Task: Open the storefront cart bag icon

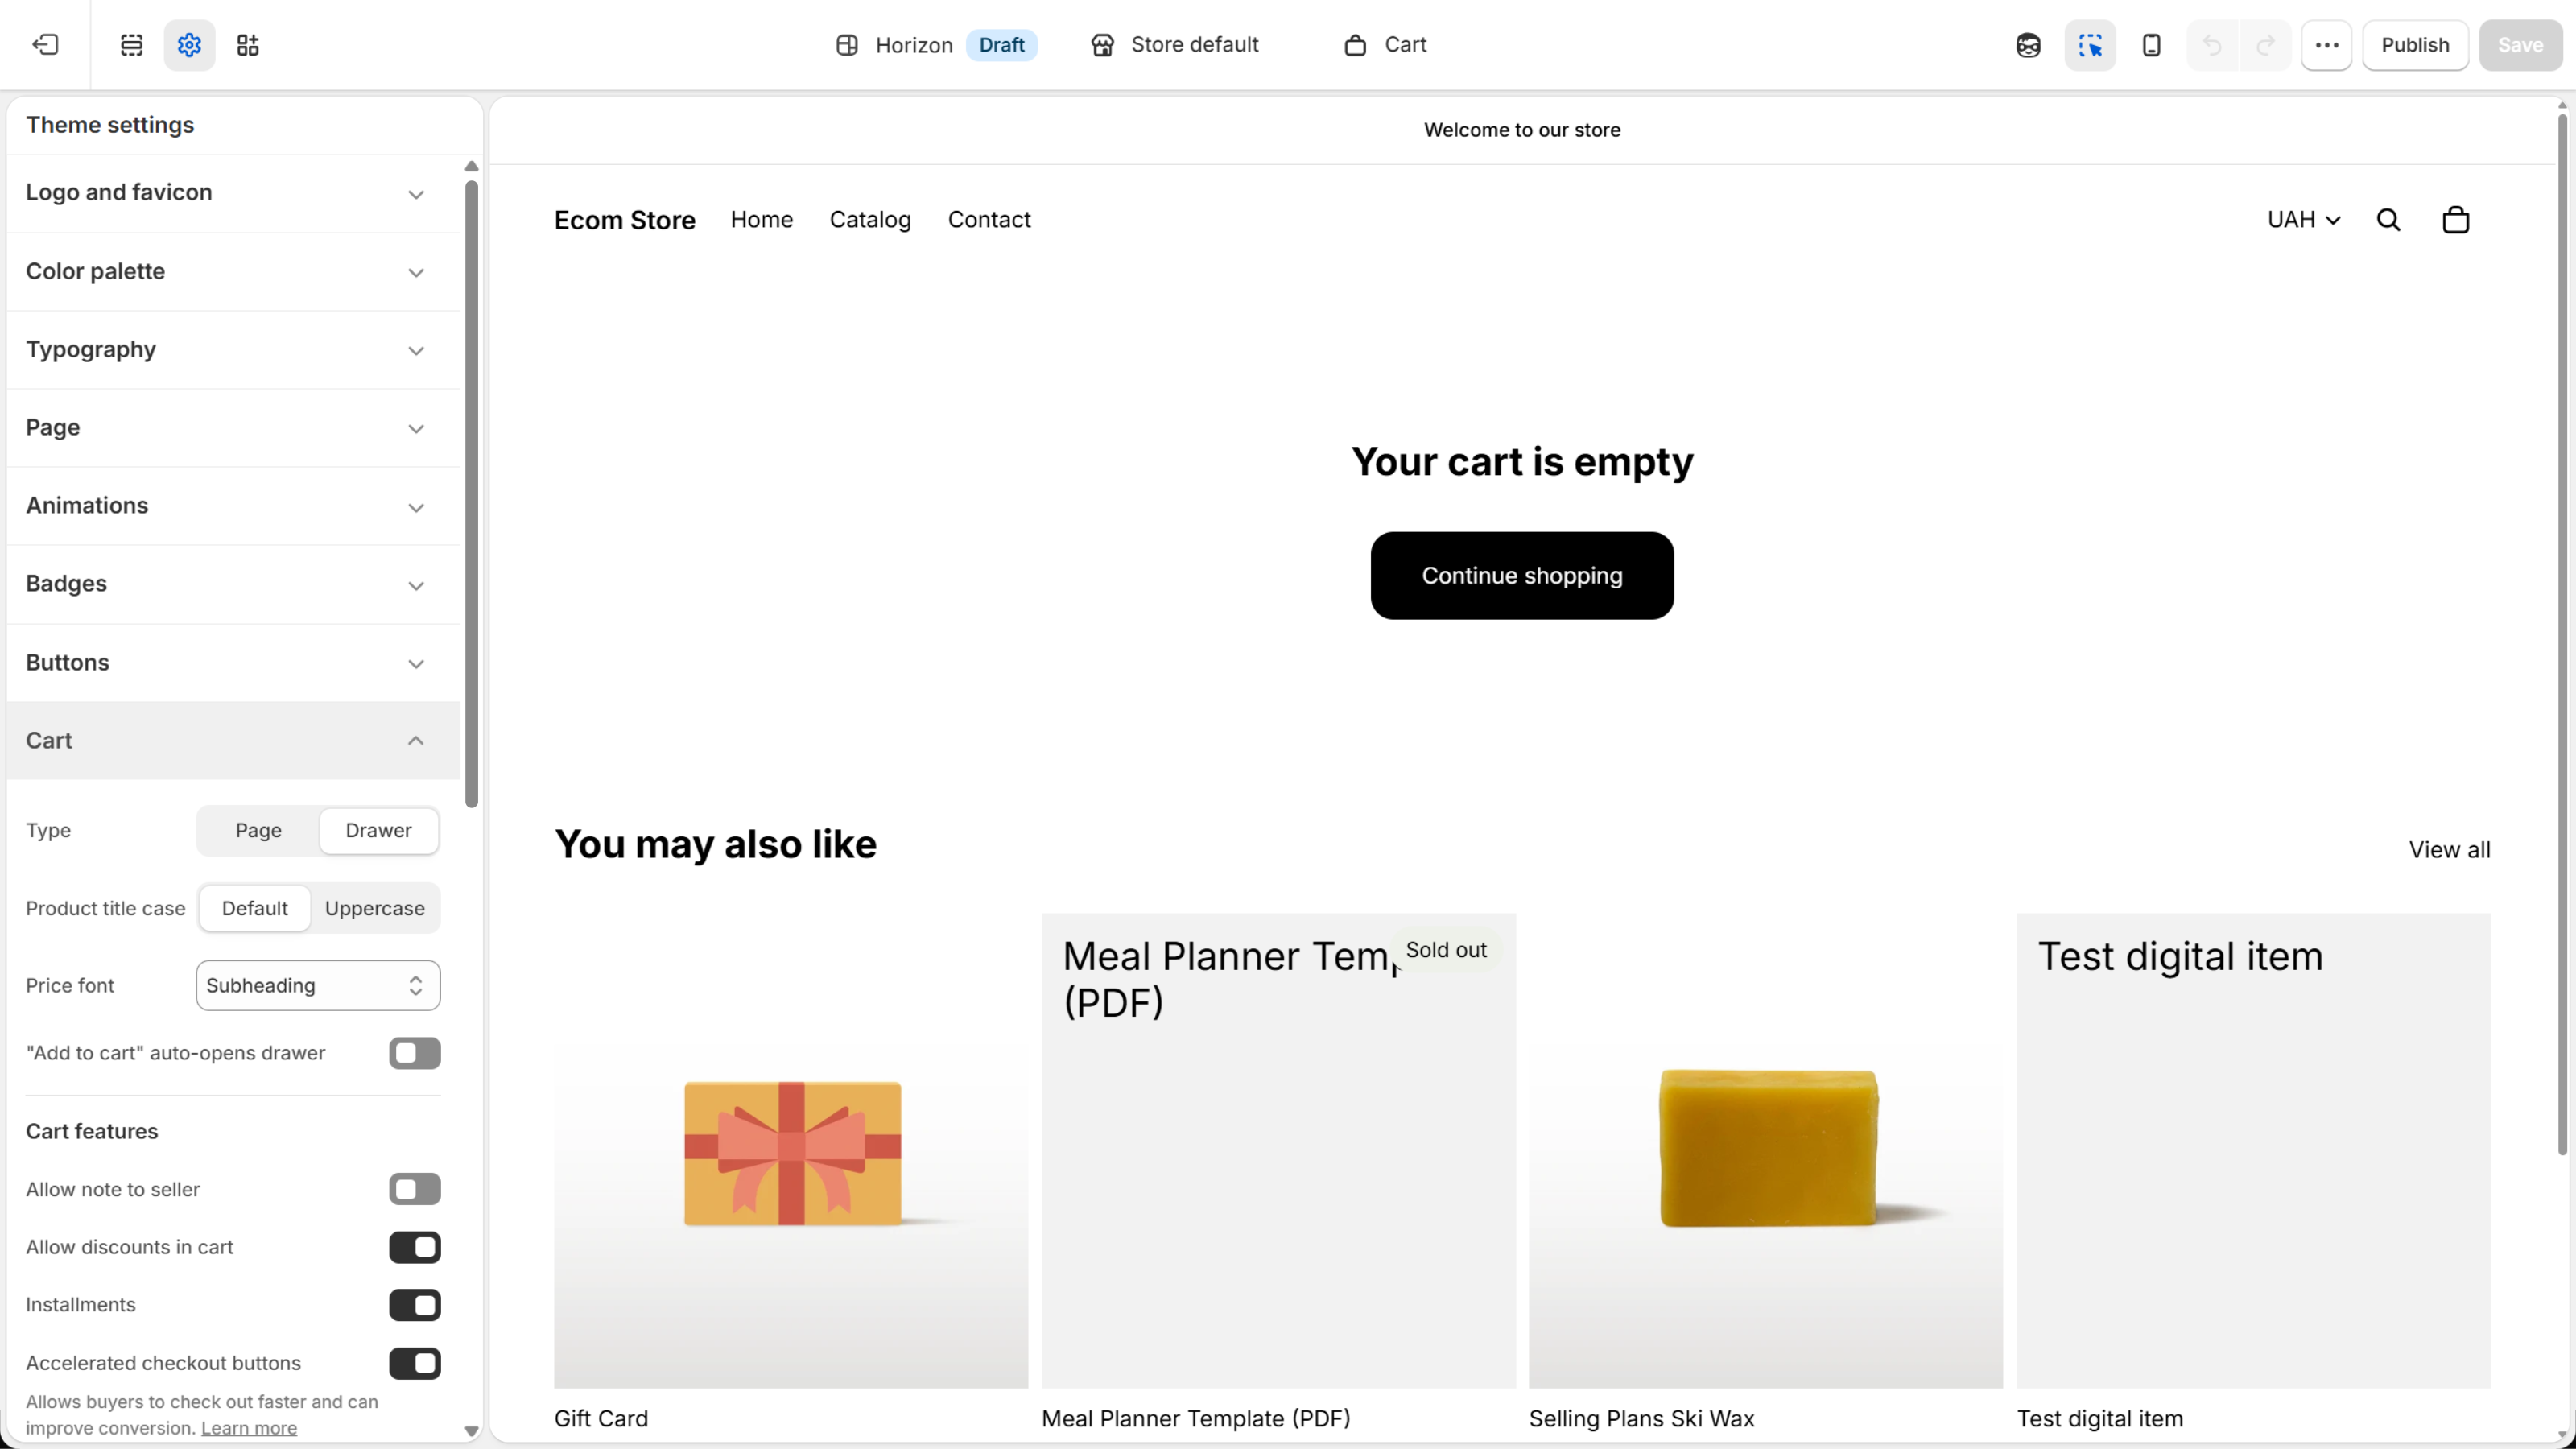Action: coord(2456,220)
